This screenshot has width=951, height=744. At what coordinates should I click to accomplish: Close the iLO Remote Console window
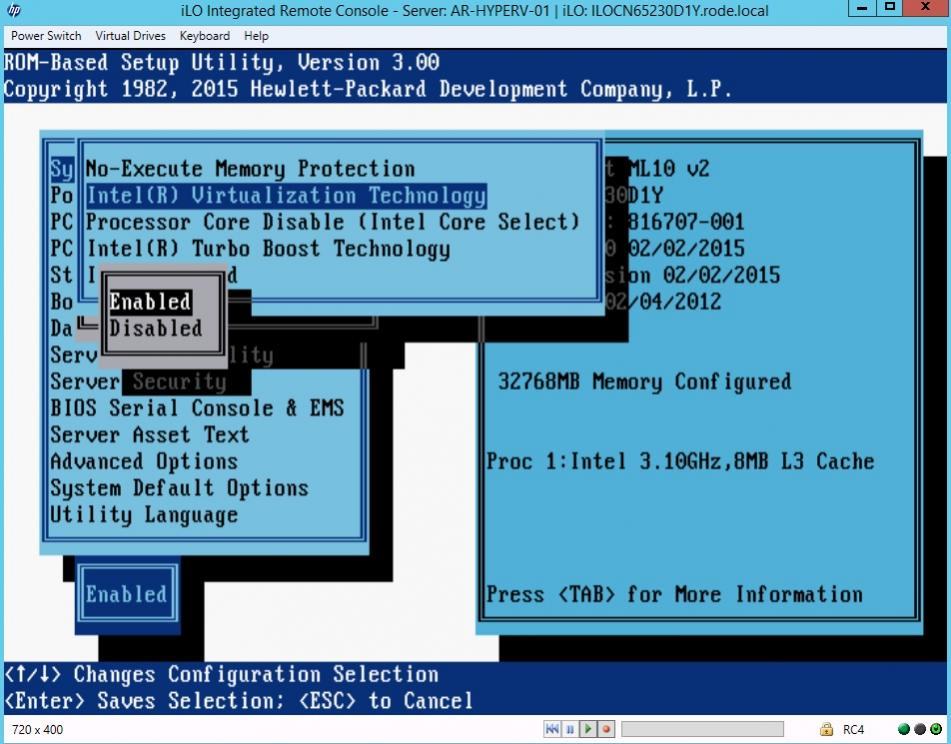point(926,8)
